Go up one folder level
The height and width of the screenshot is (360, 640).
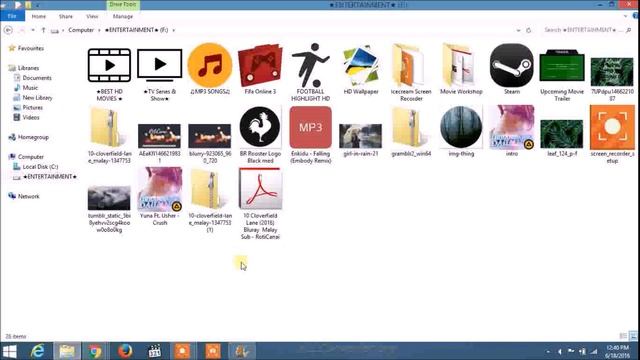pyautogui.click(x=43, y=30)
